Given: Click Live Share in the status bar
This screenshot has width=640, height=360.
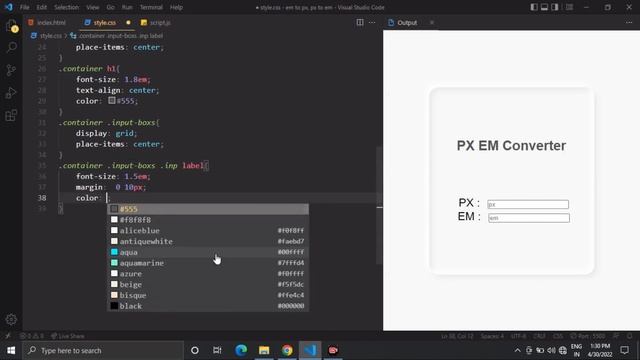Looking at the screenshot, I should (67, 336).
